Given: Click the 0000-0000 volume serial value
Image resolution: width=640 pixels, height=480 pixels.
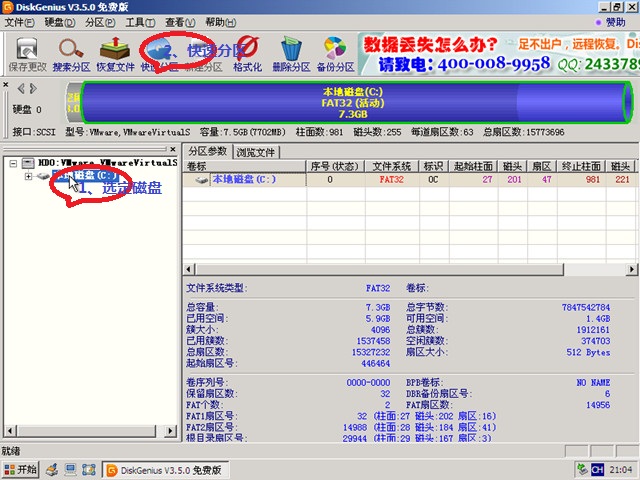Looking at the screenshot, I should pos(368,383).
